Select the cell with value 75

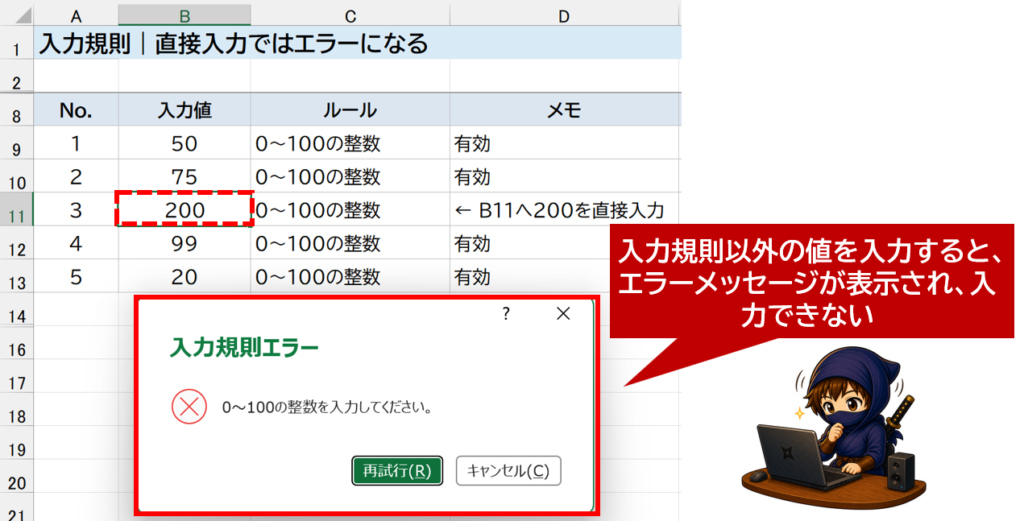185,176
